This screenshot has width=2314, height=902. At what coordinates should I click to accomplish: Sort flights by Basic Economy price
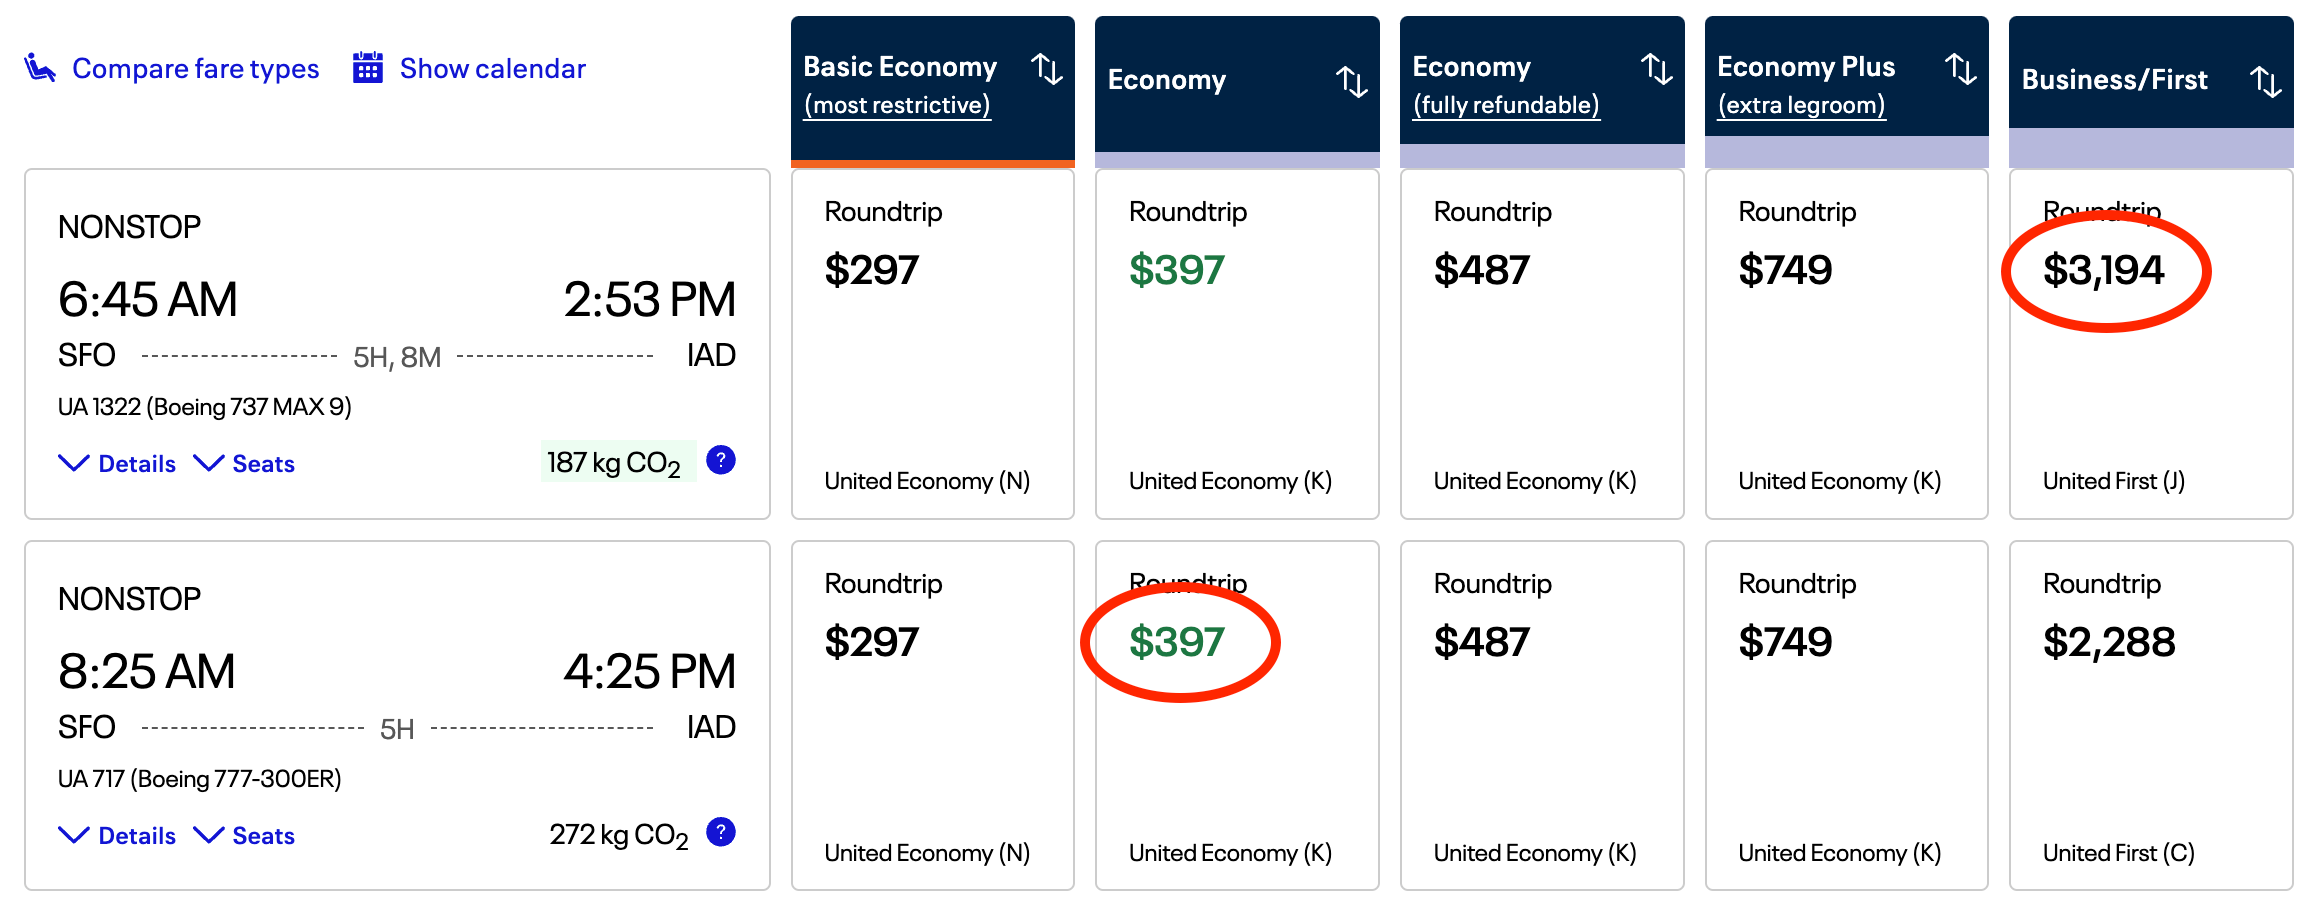pos(1047,68)
